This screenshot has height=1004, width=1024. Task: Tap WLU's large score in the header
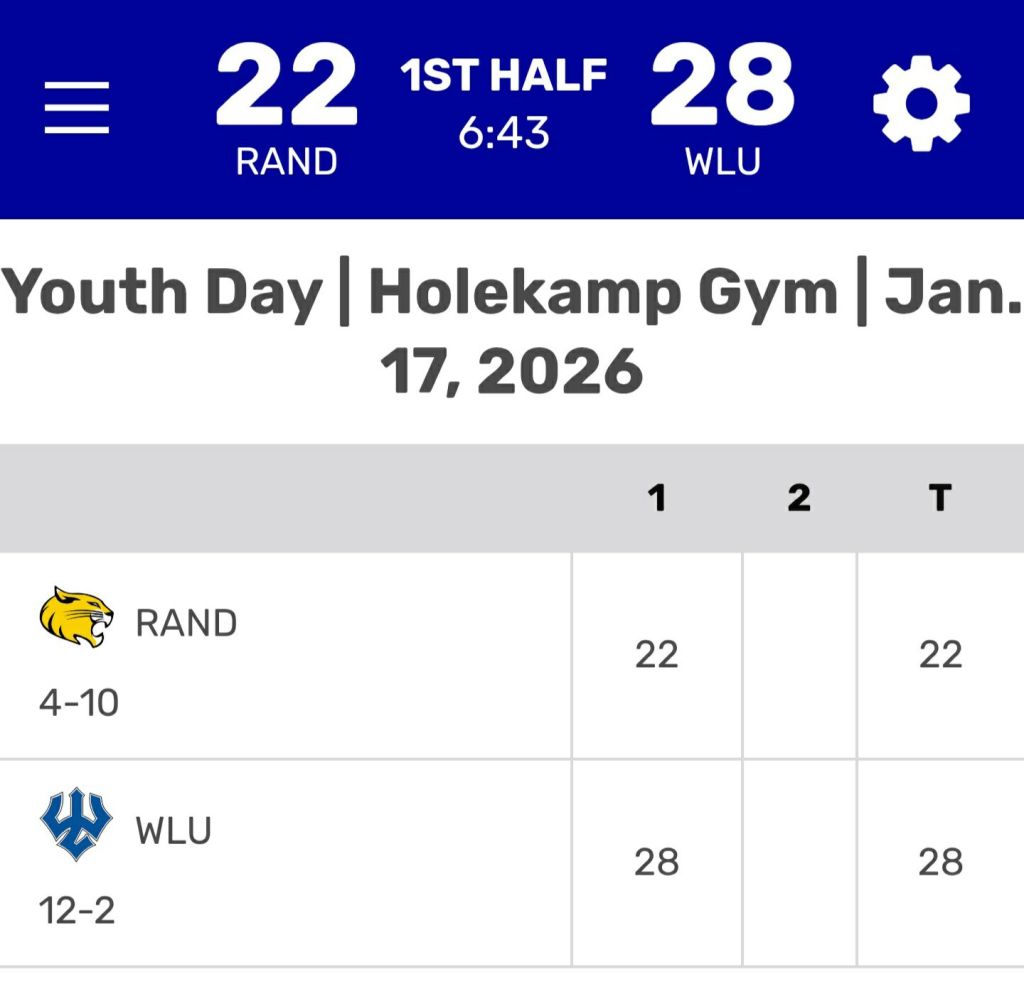722,87
